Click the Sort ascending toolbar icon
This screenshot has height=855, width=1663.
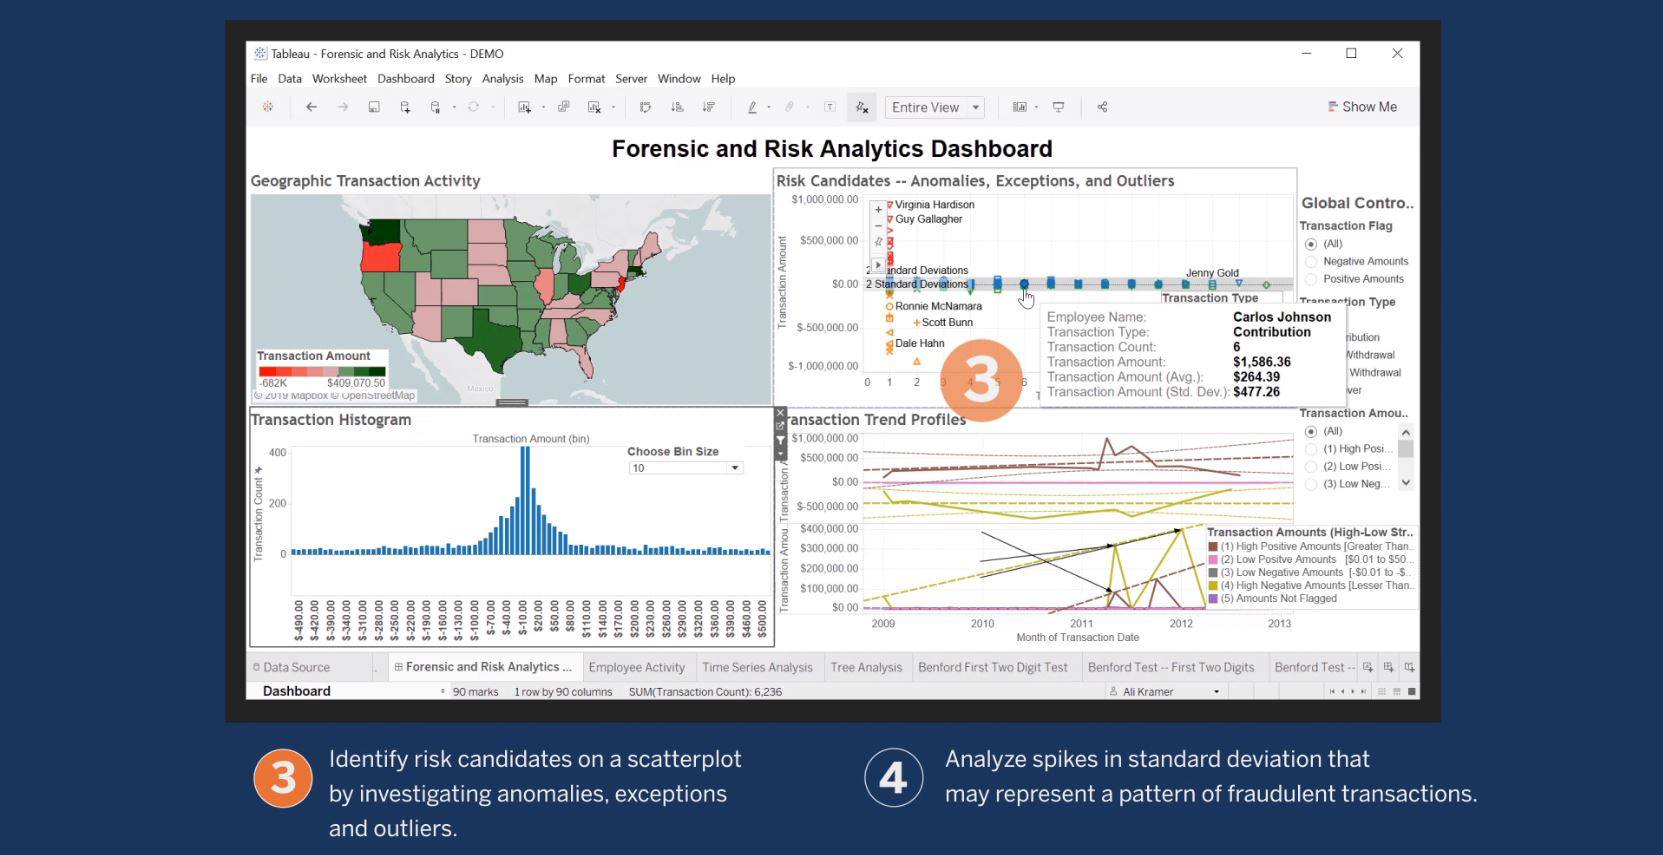point(677,107)
